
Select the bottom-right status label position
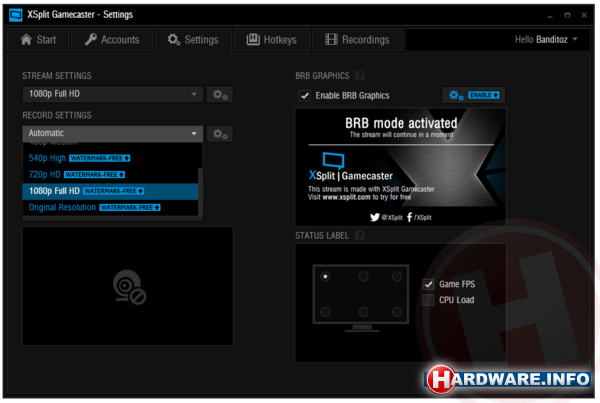pyautogui.click(x=397, y=312)
